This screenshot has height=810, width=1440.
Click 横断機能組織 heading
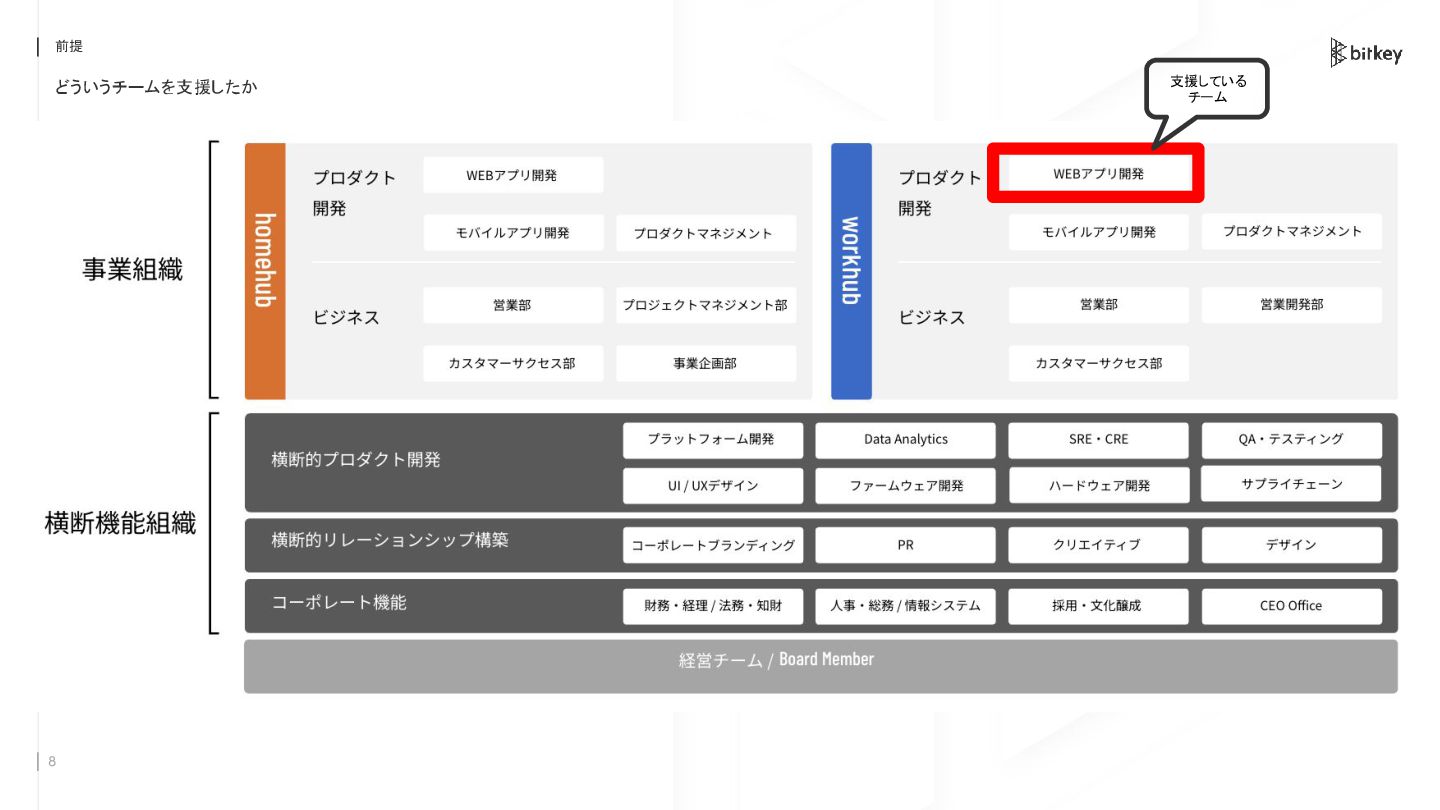click(x=120, y=524)
